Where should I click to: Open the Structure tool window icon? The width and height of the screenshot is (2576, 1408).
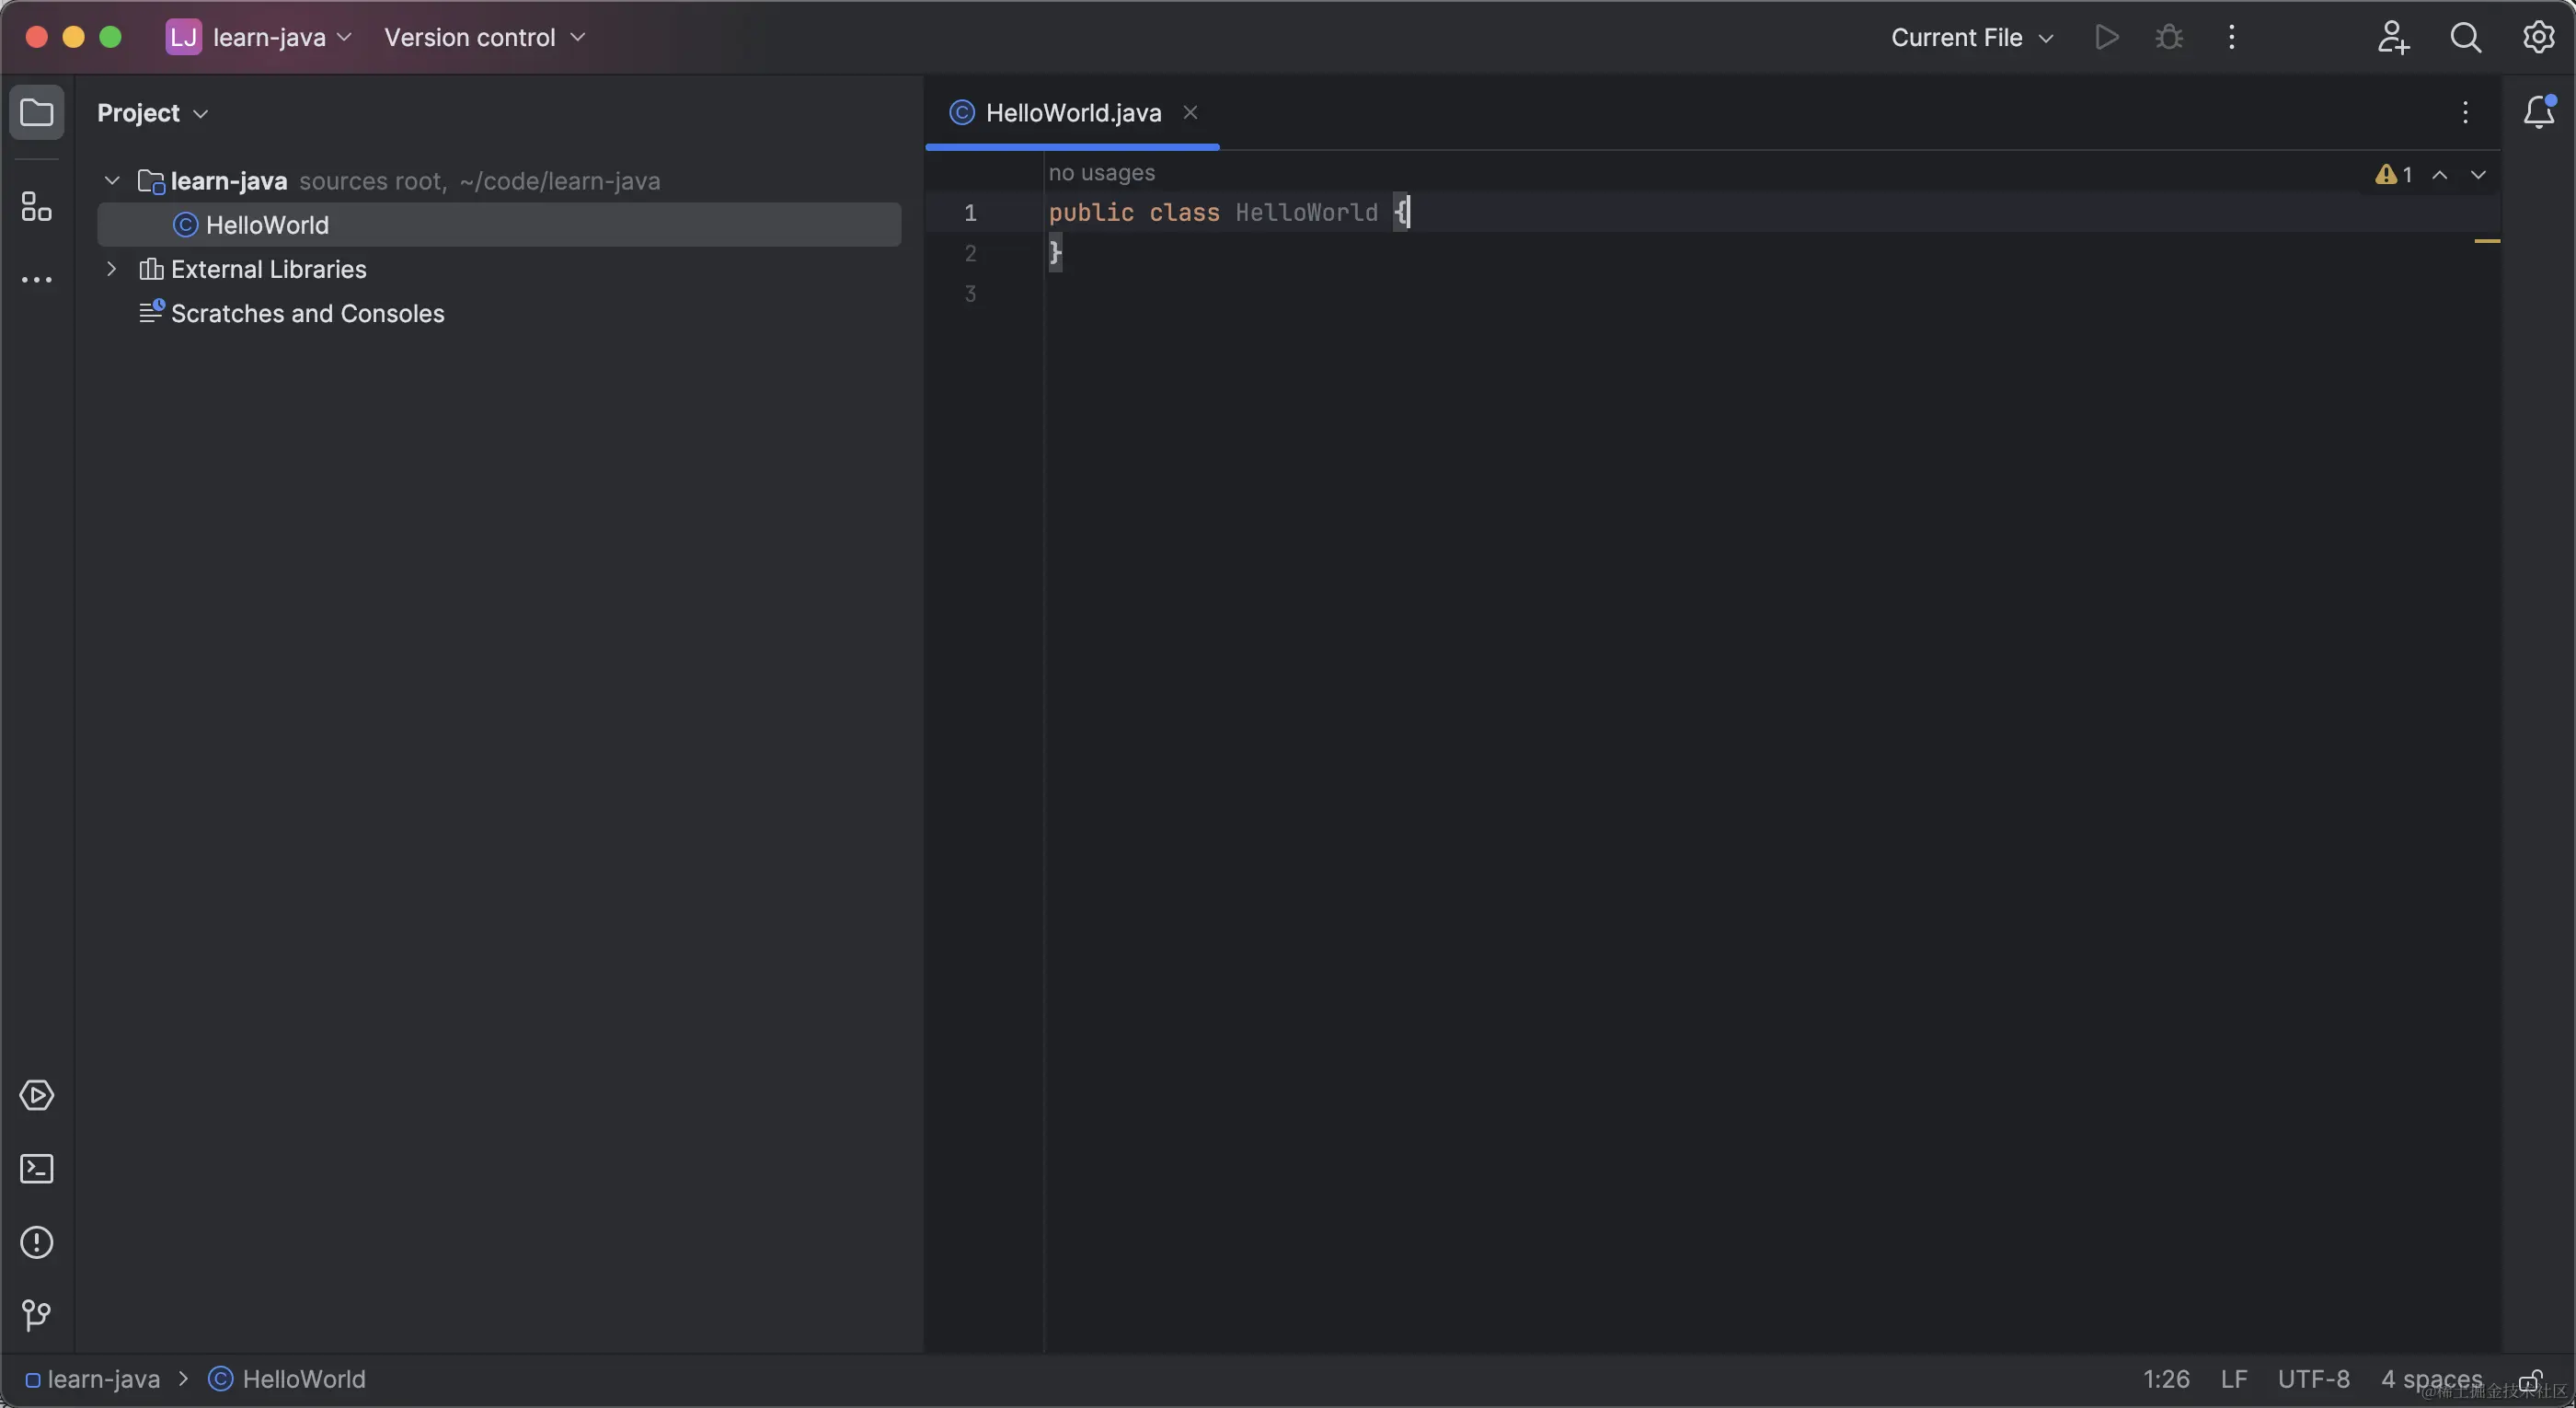tap(36, 207)
